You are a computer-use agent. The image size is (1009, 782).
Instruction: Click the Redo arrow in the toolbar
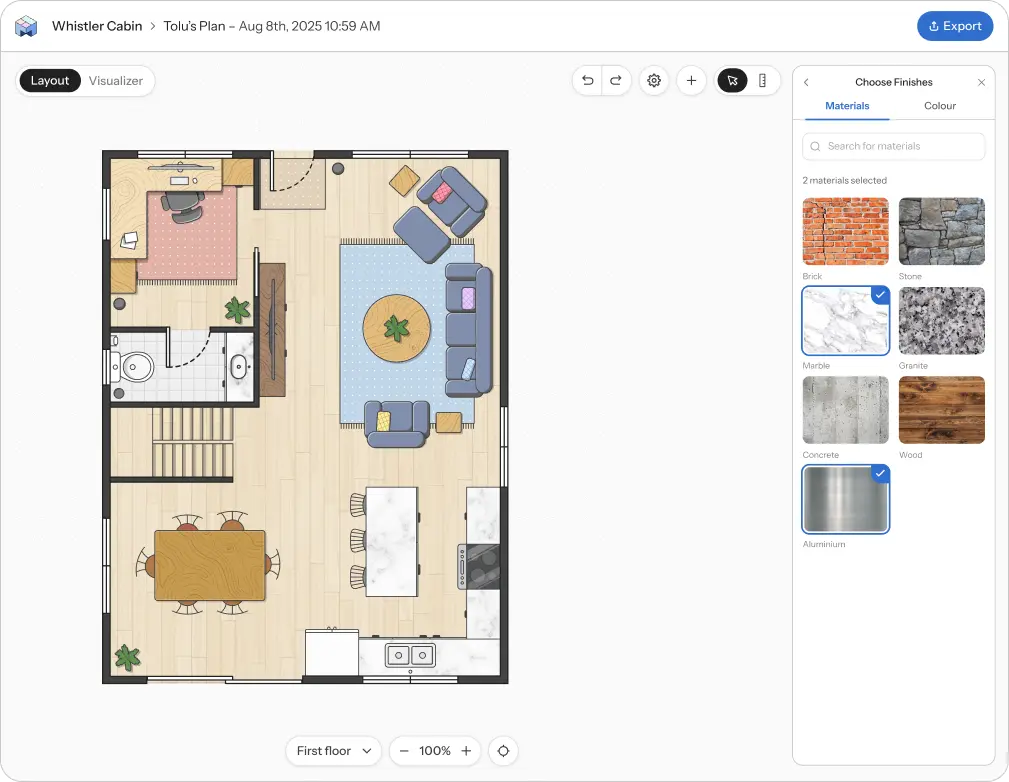pyautogui.click(x=615, y=80)
